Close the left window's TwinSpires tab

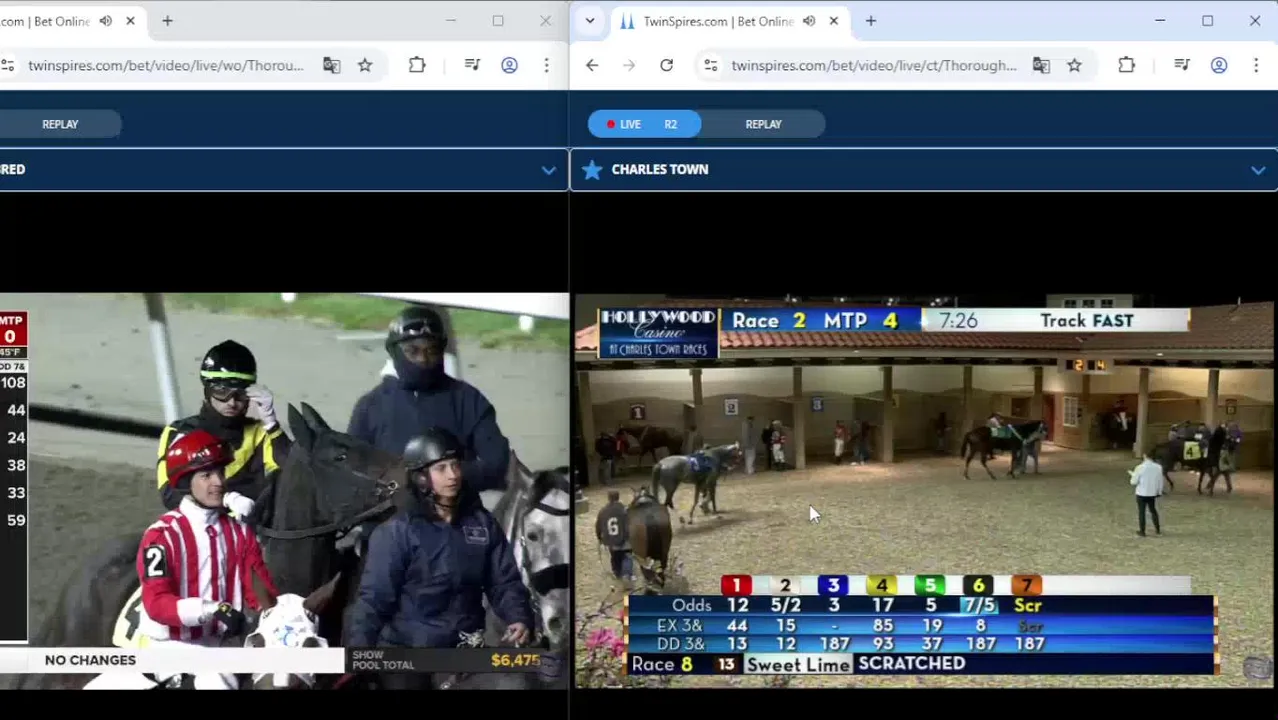tap(130, 21)
